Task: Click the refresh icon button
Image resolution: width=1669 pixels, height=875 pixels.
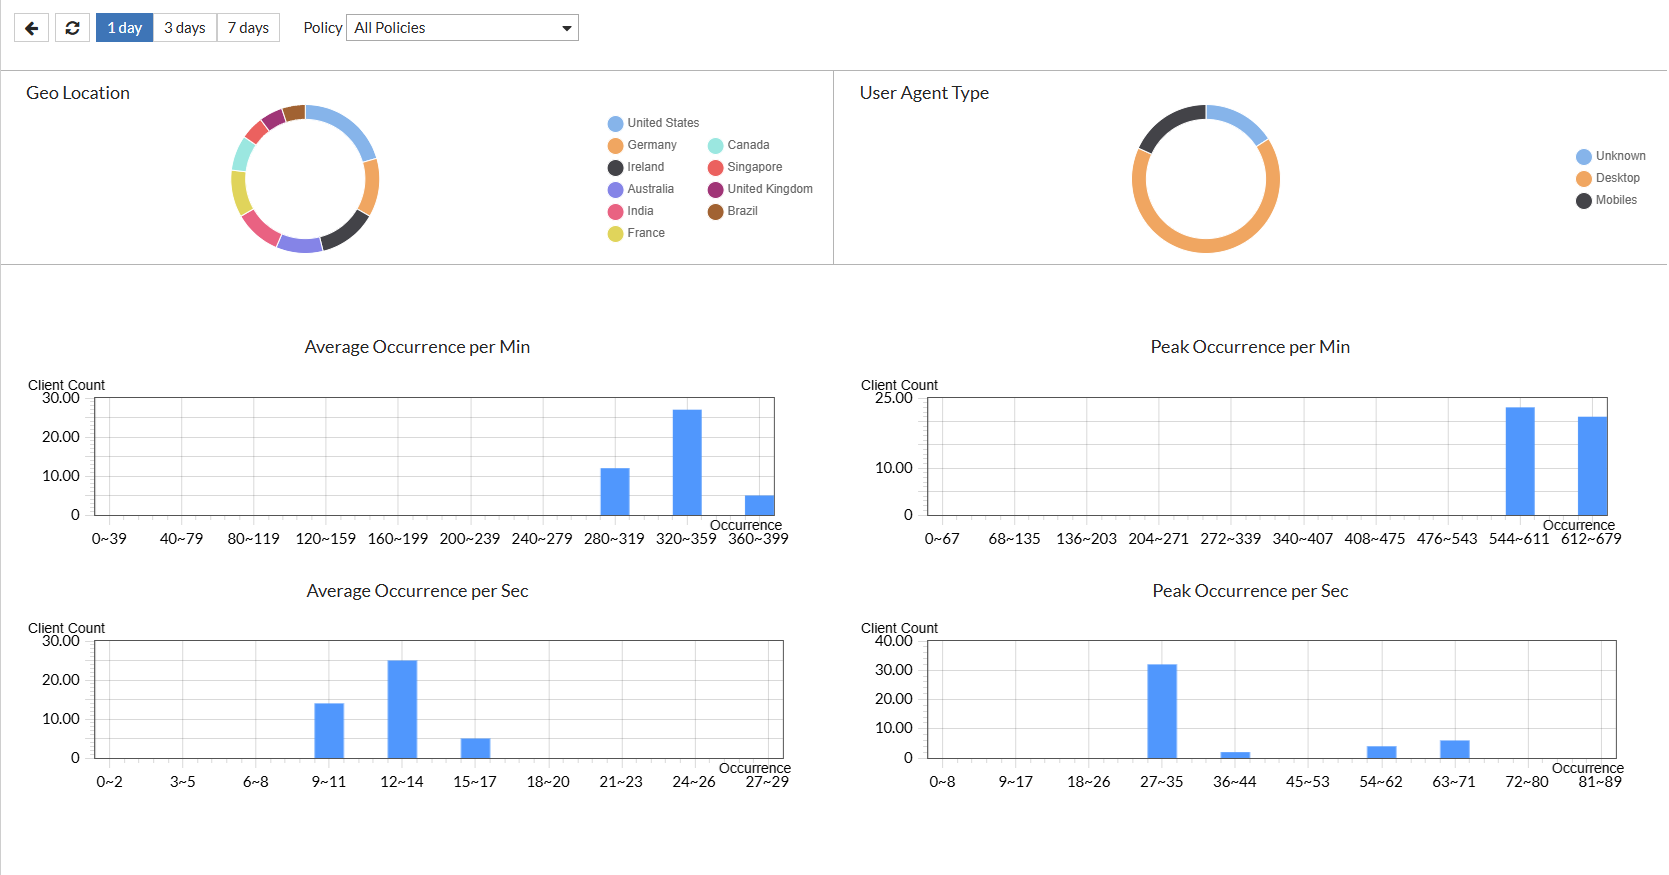Action: coord(72,28)
